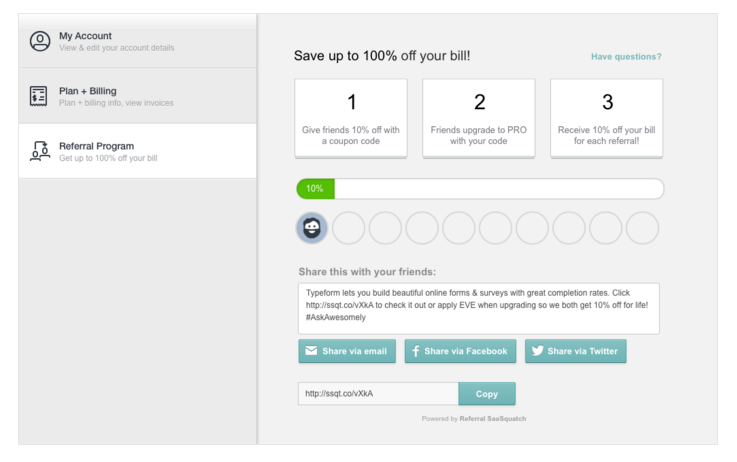Open the My Account section
Screen dimensions: 737x462
tap(138, 41)
